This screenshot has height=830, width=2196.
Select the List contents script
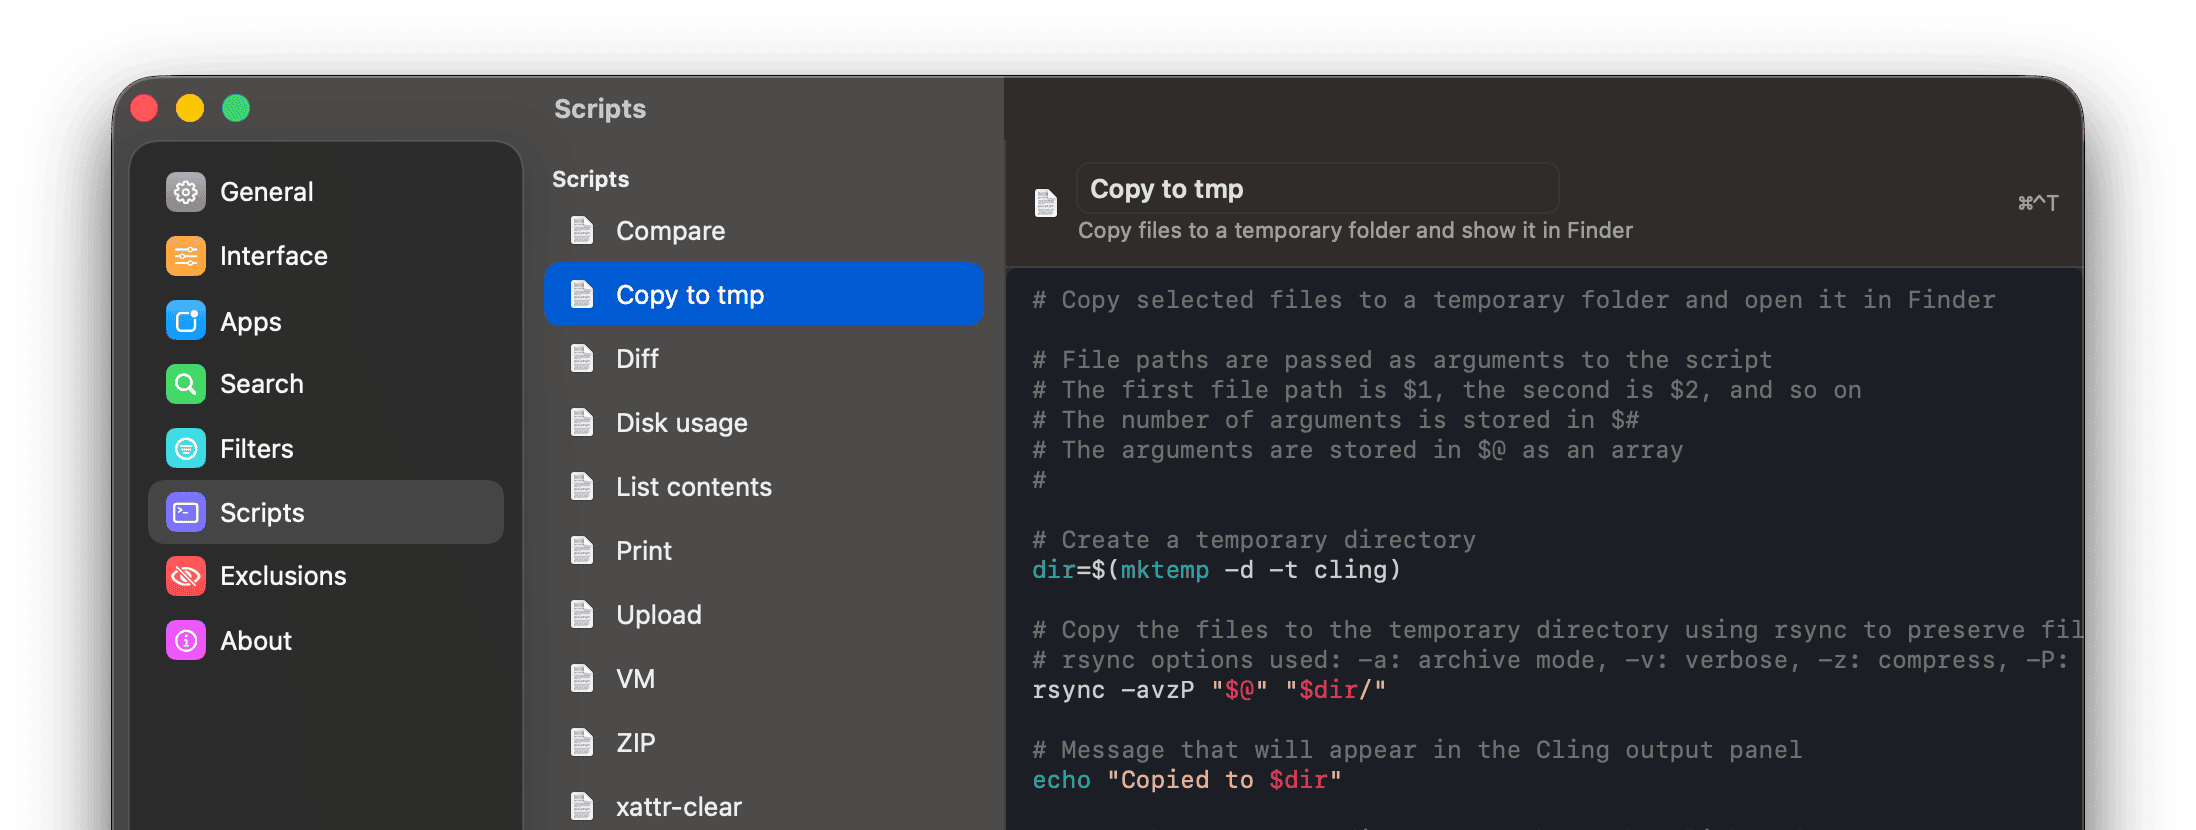tap(764, 486)
